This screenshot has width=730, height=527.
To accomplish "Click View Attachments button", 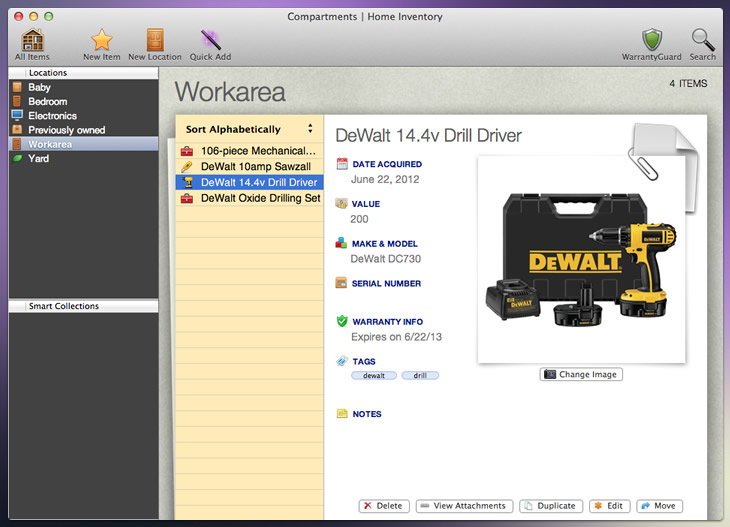I will point(464,506).
